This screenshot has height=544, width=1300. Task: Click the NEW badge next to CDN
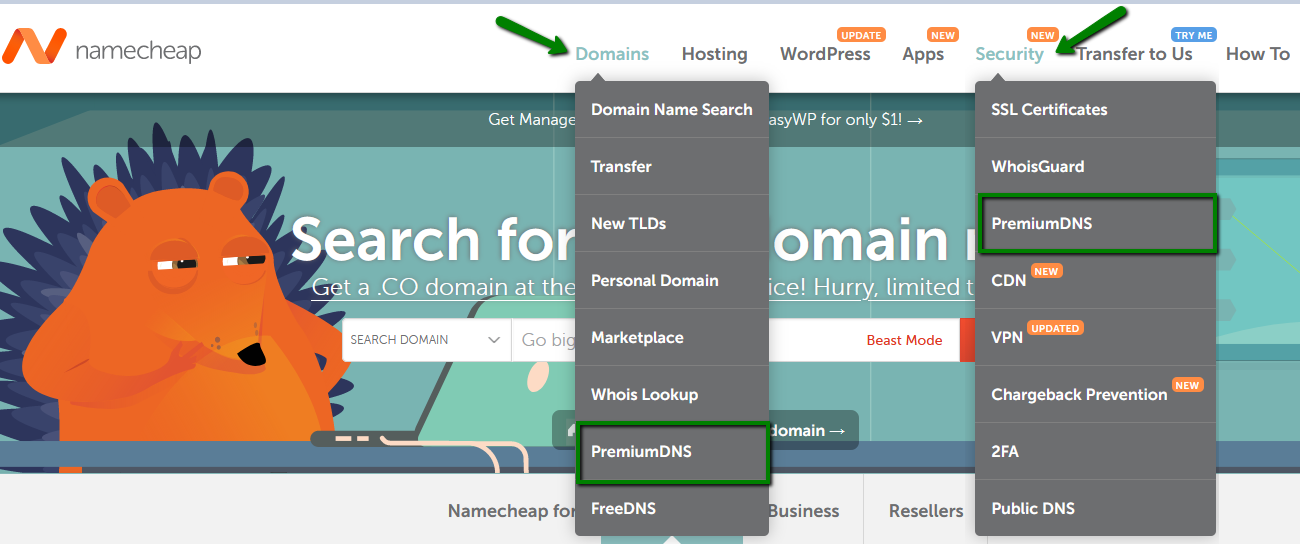(1046, 271)
